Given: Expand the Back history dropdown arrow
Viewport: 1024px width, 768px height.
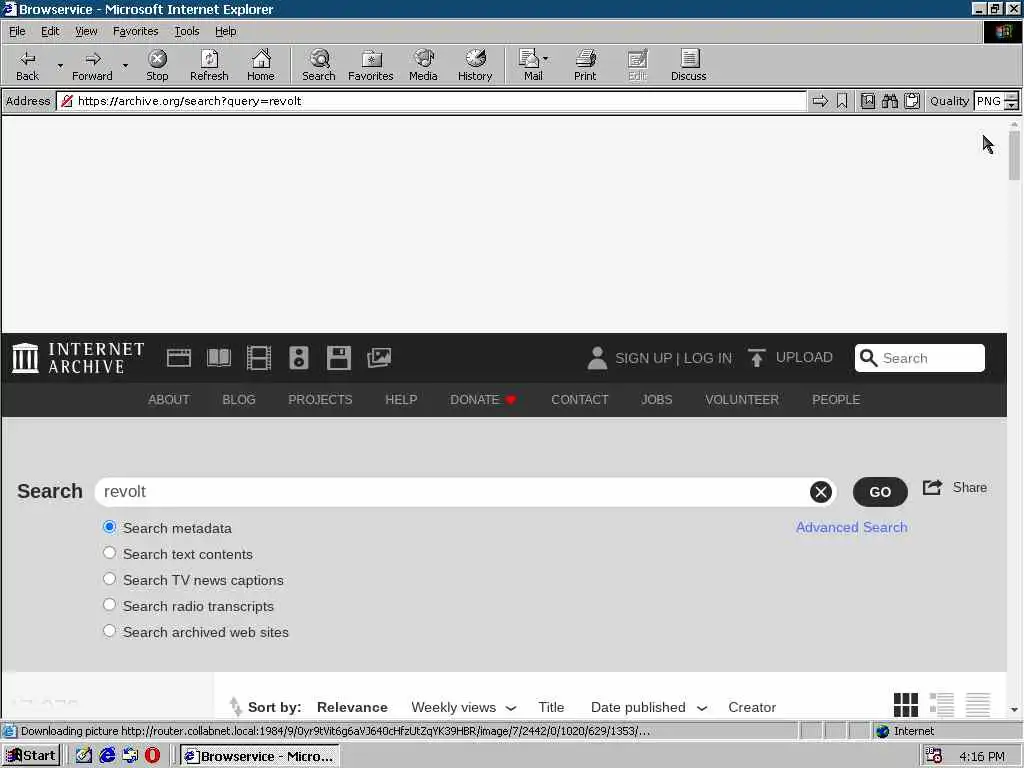Looking at the screenshot, I should [60, 65].
